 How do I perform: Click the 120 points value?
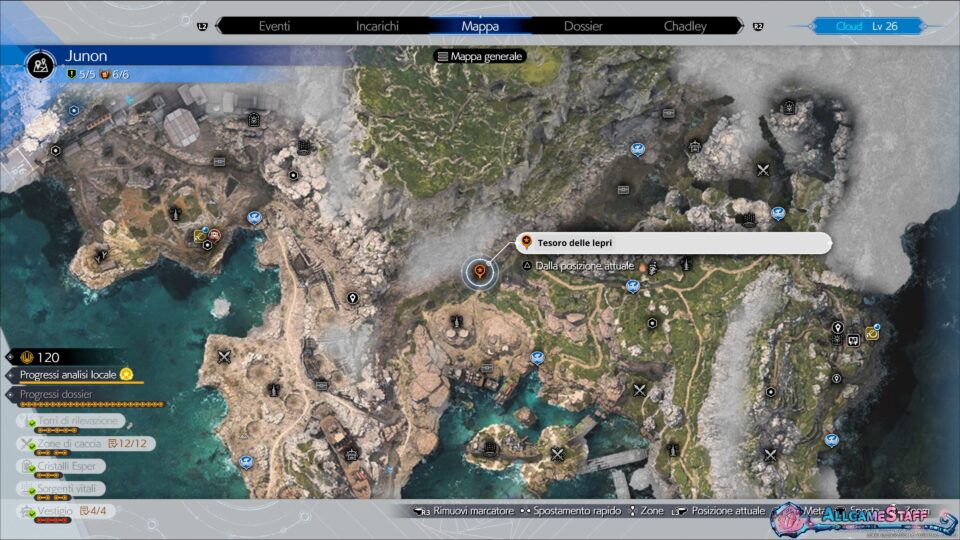pos(48,357)
